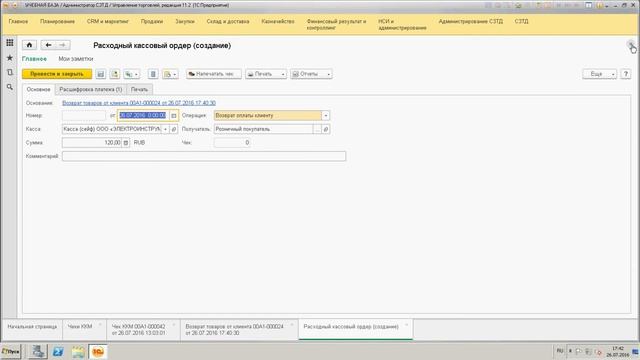This screenshot has width=640, height=360.
Task: Click the 'Чек' number field
Action: 232,142
